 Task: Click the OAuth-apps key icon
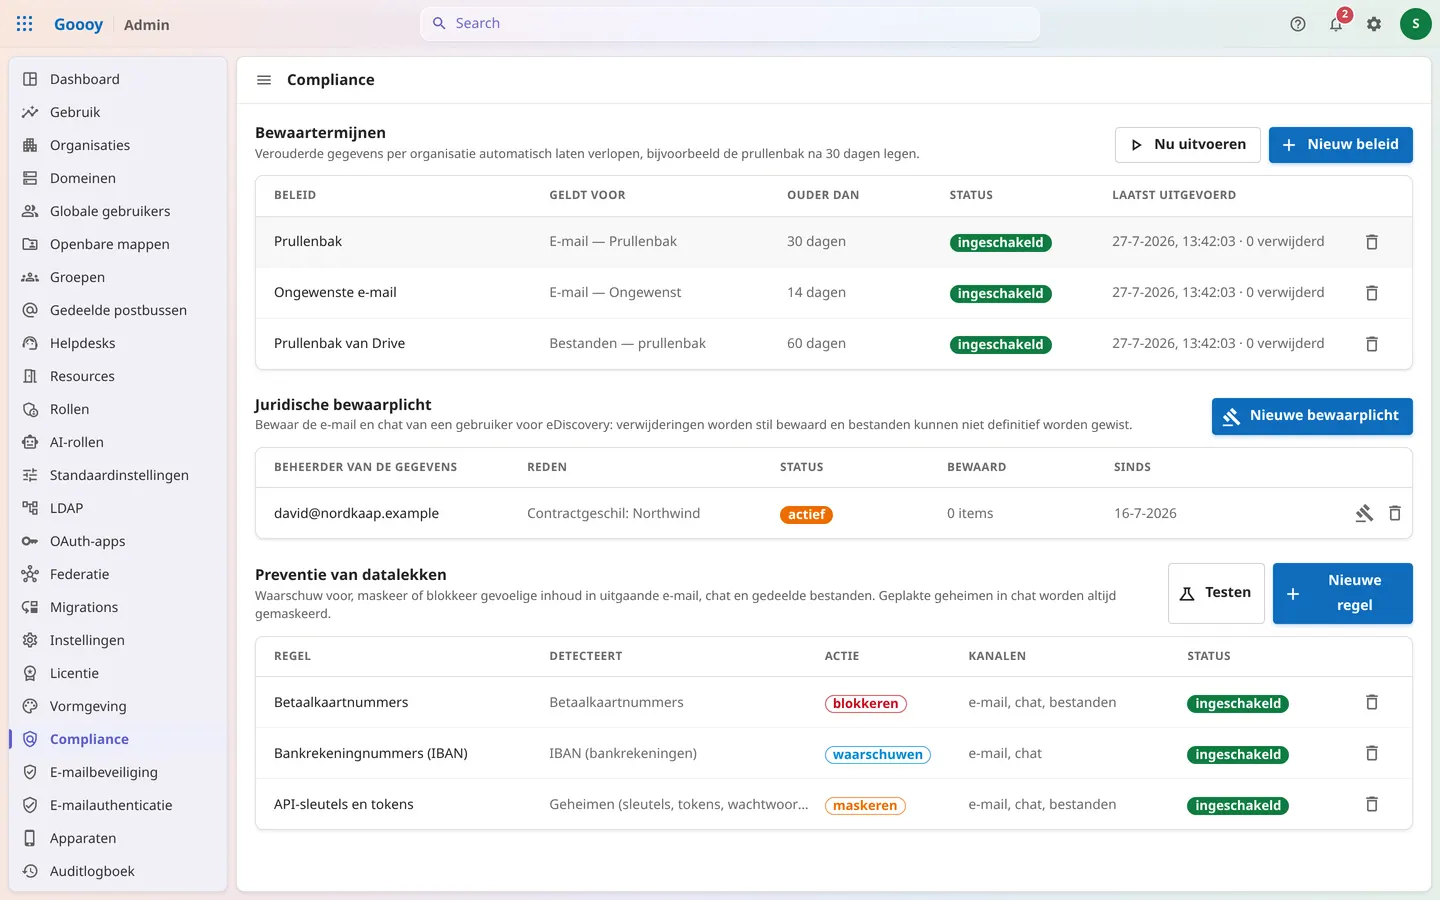[x=30, y=541]
